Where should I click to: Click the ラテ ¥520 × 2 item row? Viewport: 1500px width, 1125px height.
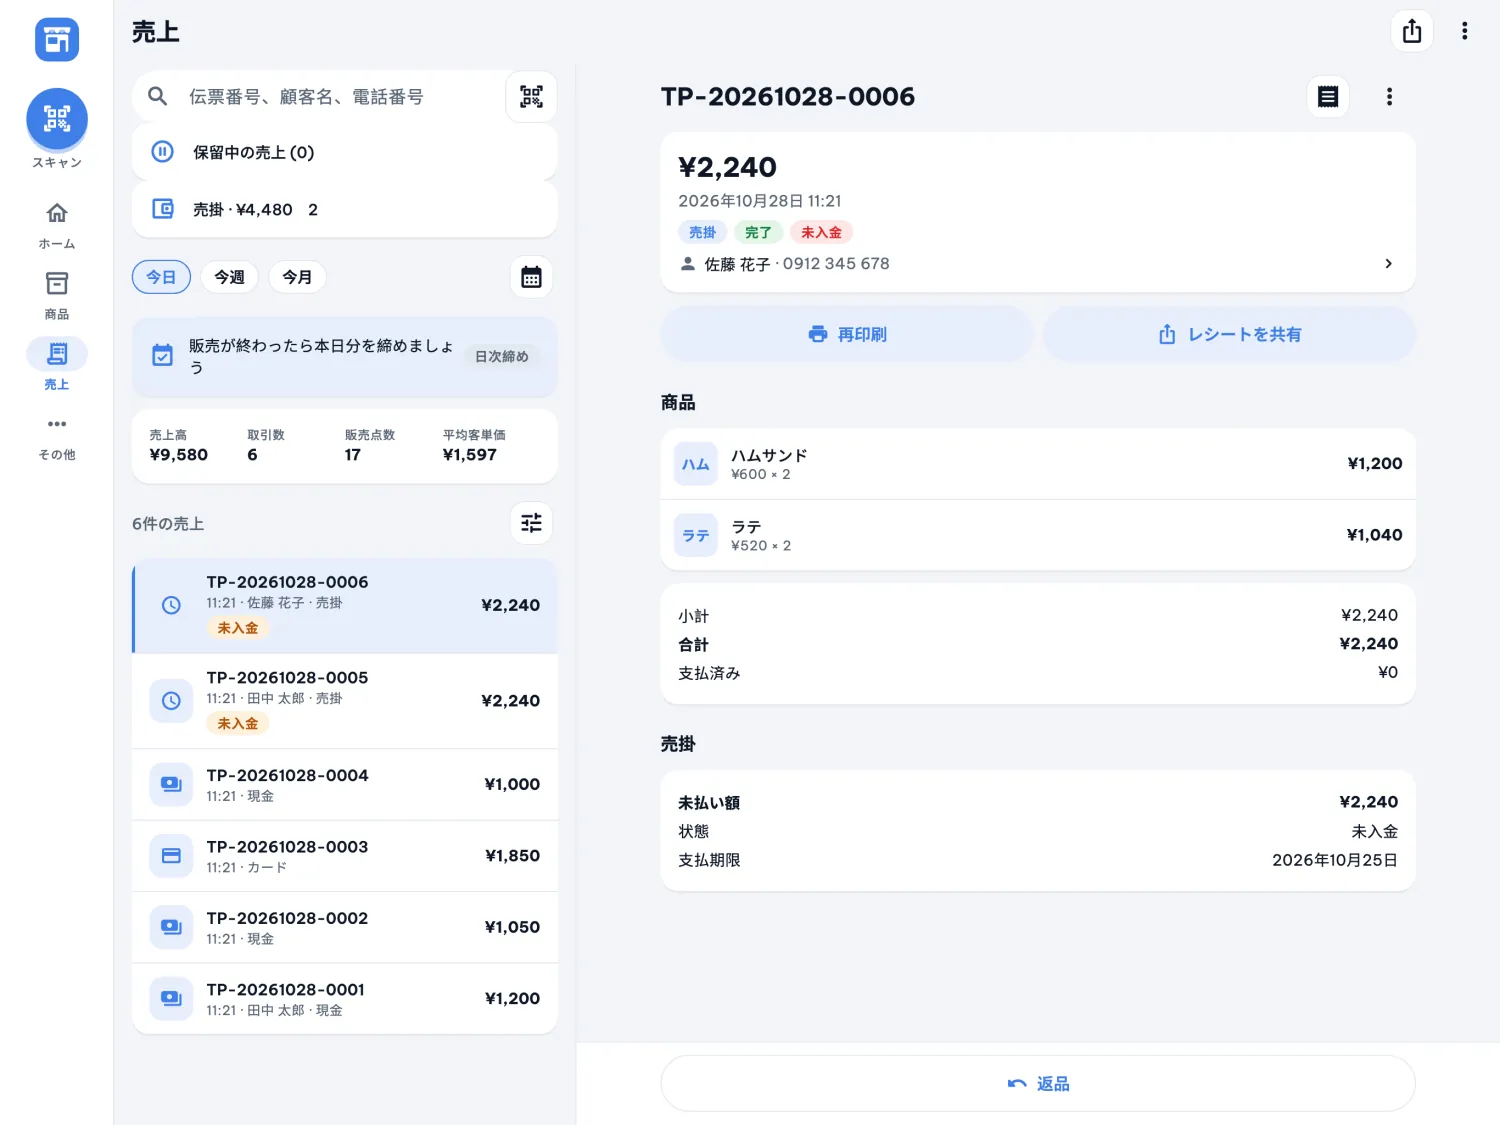tap(1038, 535)
